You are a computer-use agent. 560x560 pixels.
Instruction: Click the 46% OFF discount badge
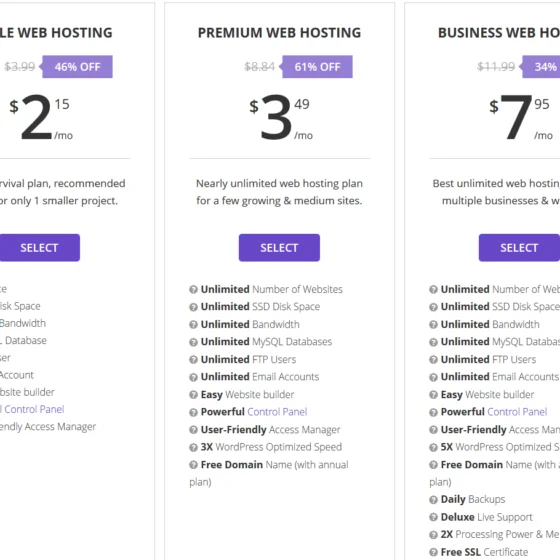point(76,67)
